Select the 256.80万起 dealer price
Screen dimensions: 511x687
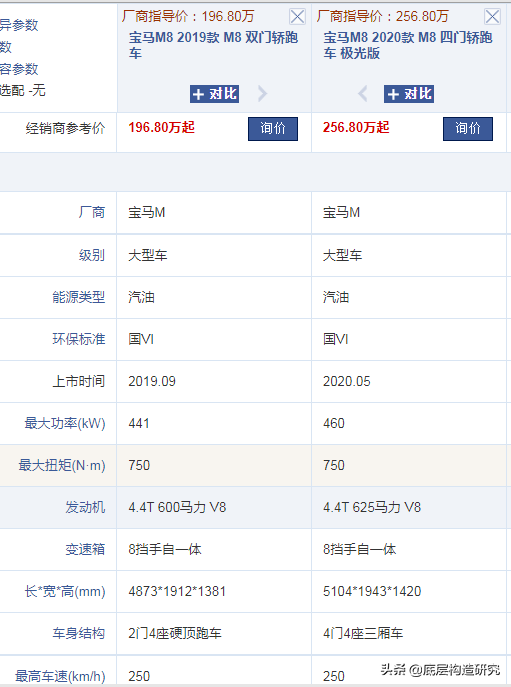(x=356, y=127)
